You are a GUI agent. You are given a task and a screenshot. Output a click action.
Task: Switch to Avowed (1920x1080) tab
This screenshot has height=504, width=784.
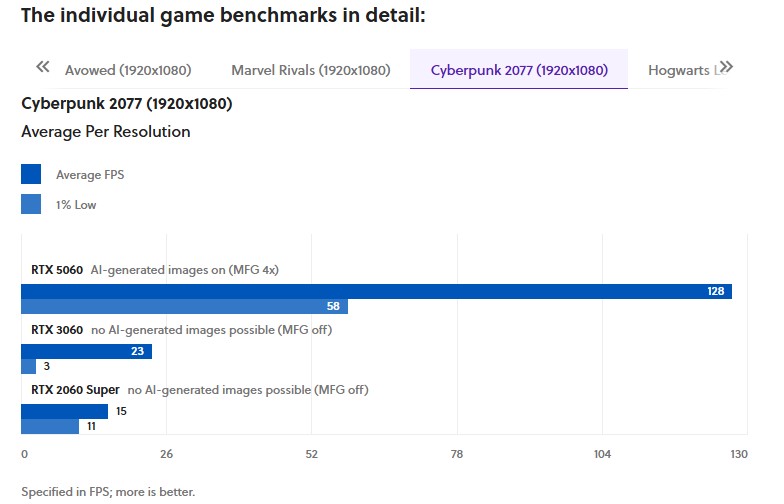[128, 70]
